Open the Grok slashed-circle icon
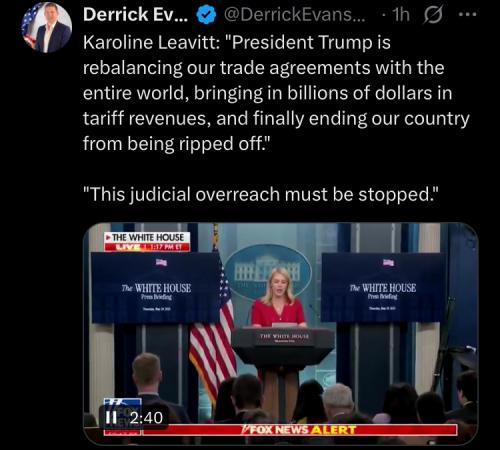Viewport: 500px width, 450px height. [x=433, y=15]
